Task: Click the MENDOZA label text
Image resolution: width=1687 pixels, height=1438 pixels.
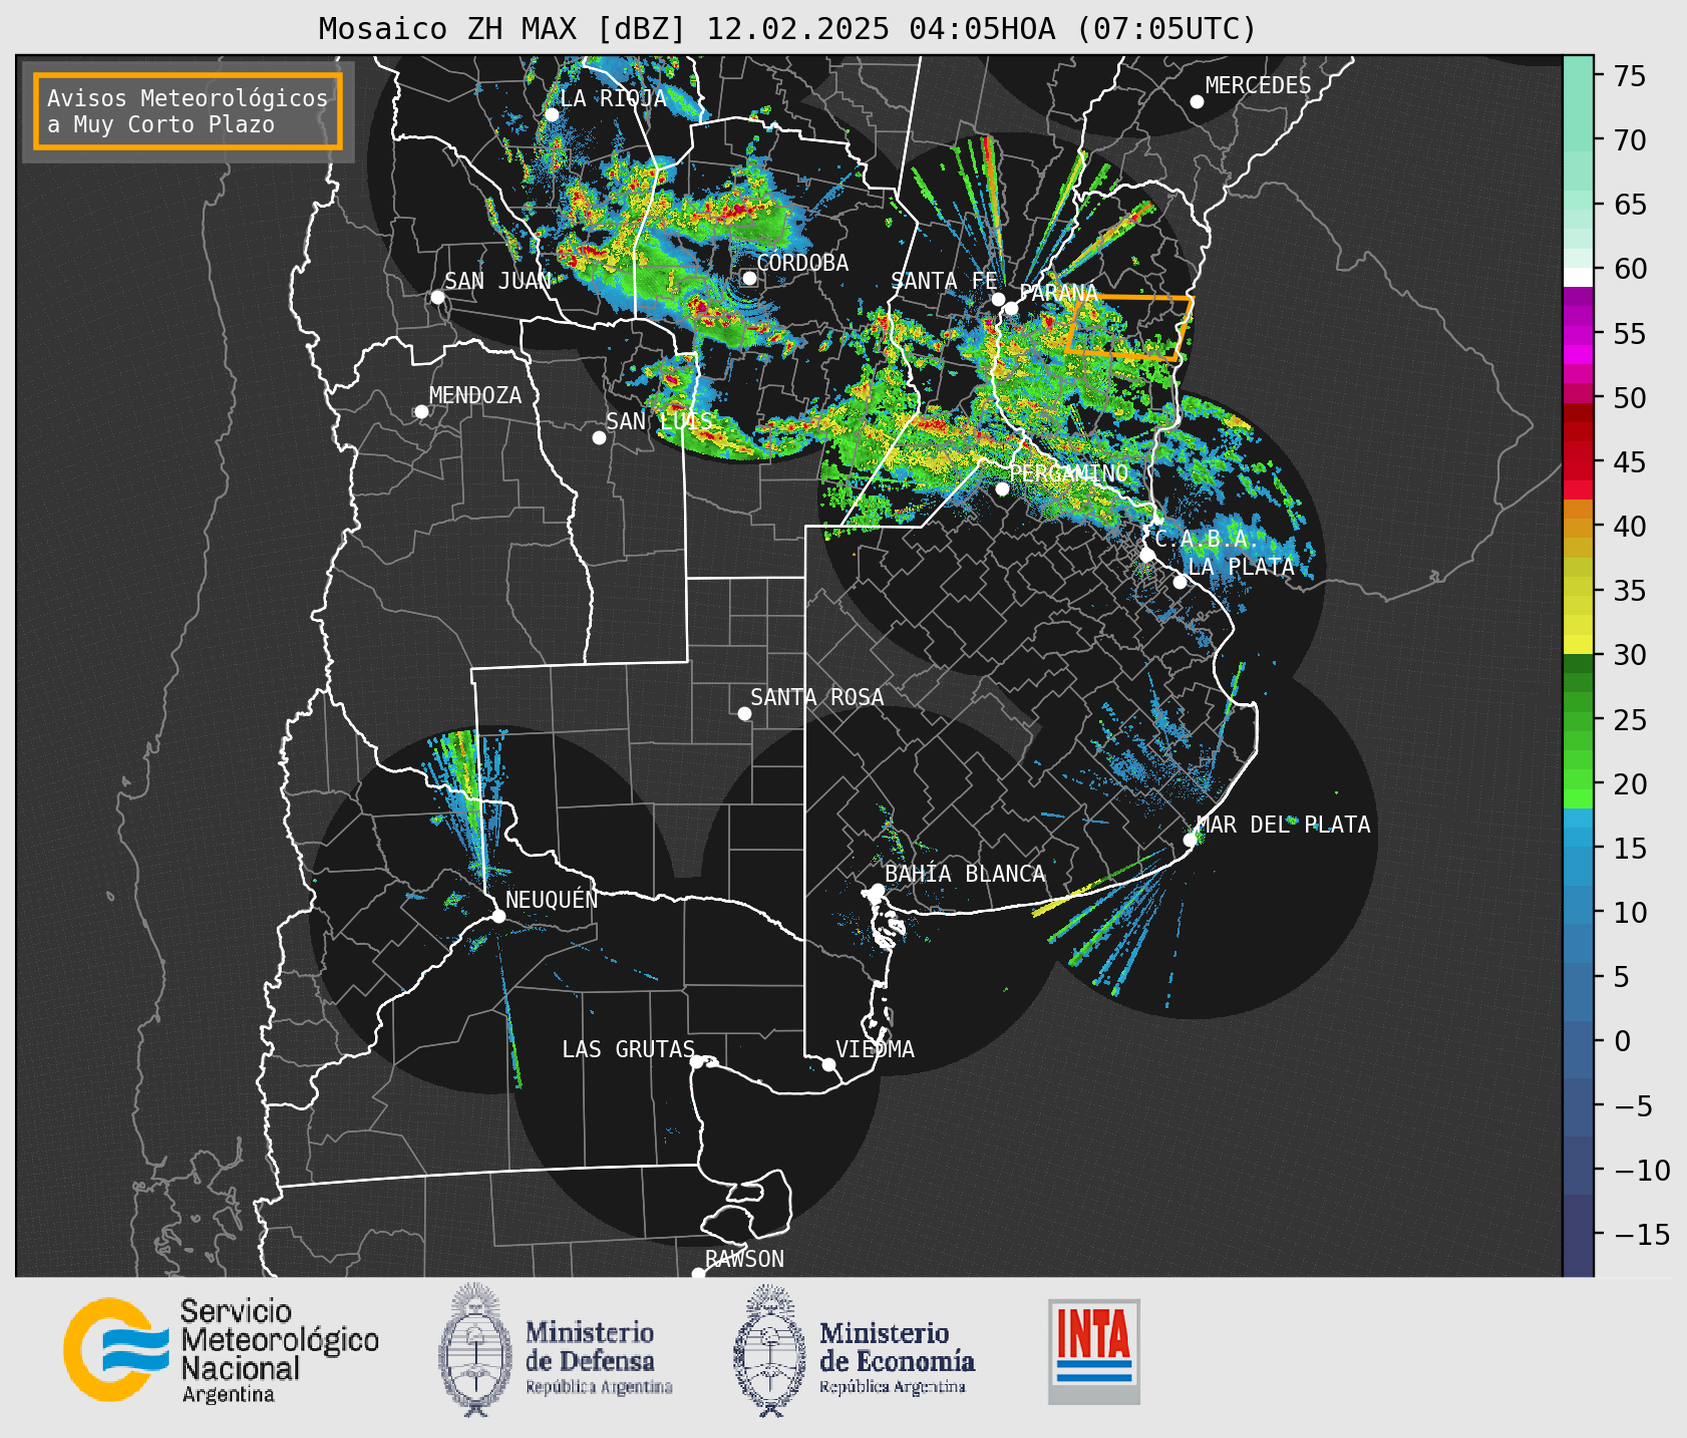Action: (475, 395)
